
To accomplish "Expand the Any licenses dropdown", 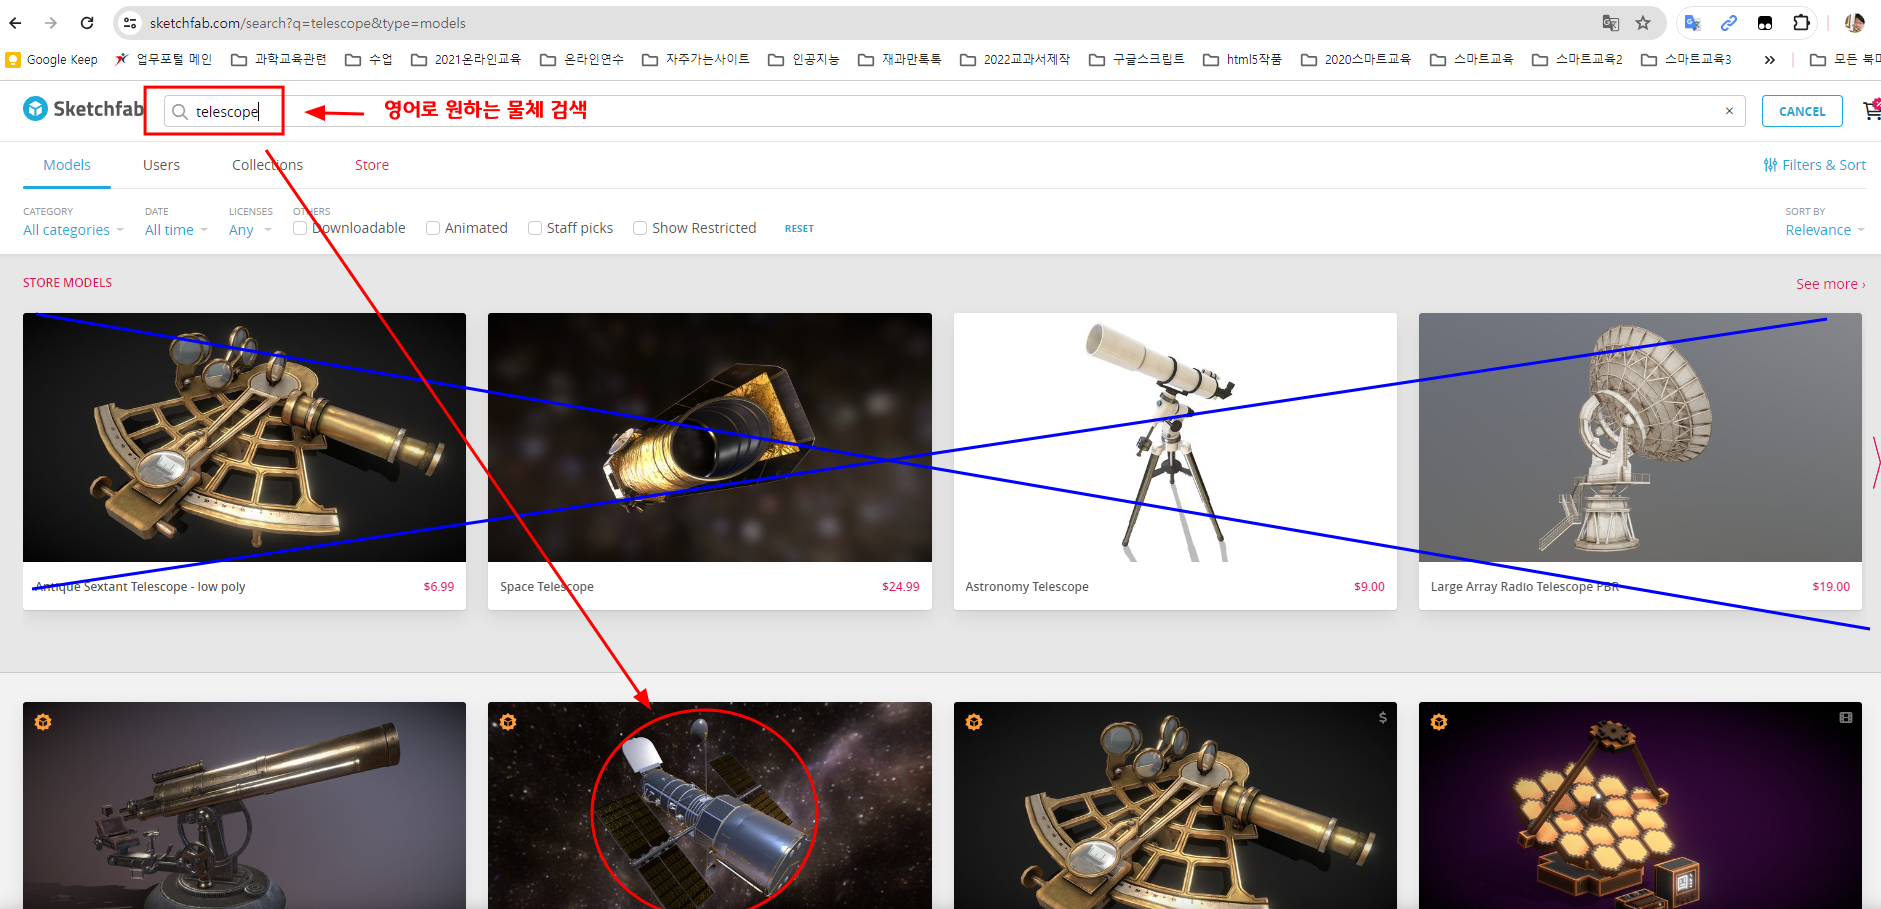I will pyautogui.click(x=250, y=230).
